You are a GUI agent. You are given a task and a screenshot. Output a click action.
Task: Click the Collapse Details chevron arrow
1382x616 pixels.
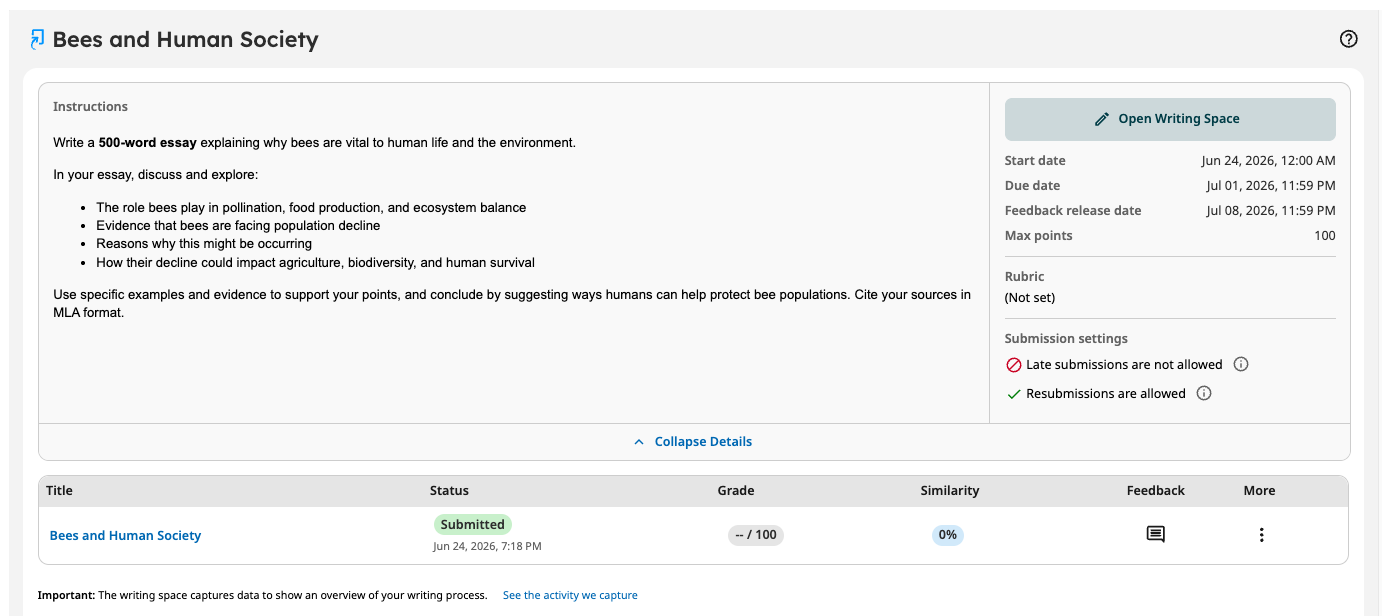click(x=639, y=442)
